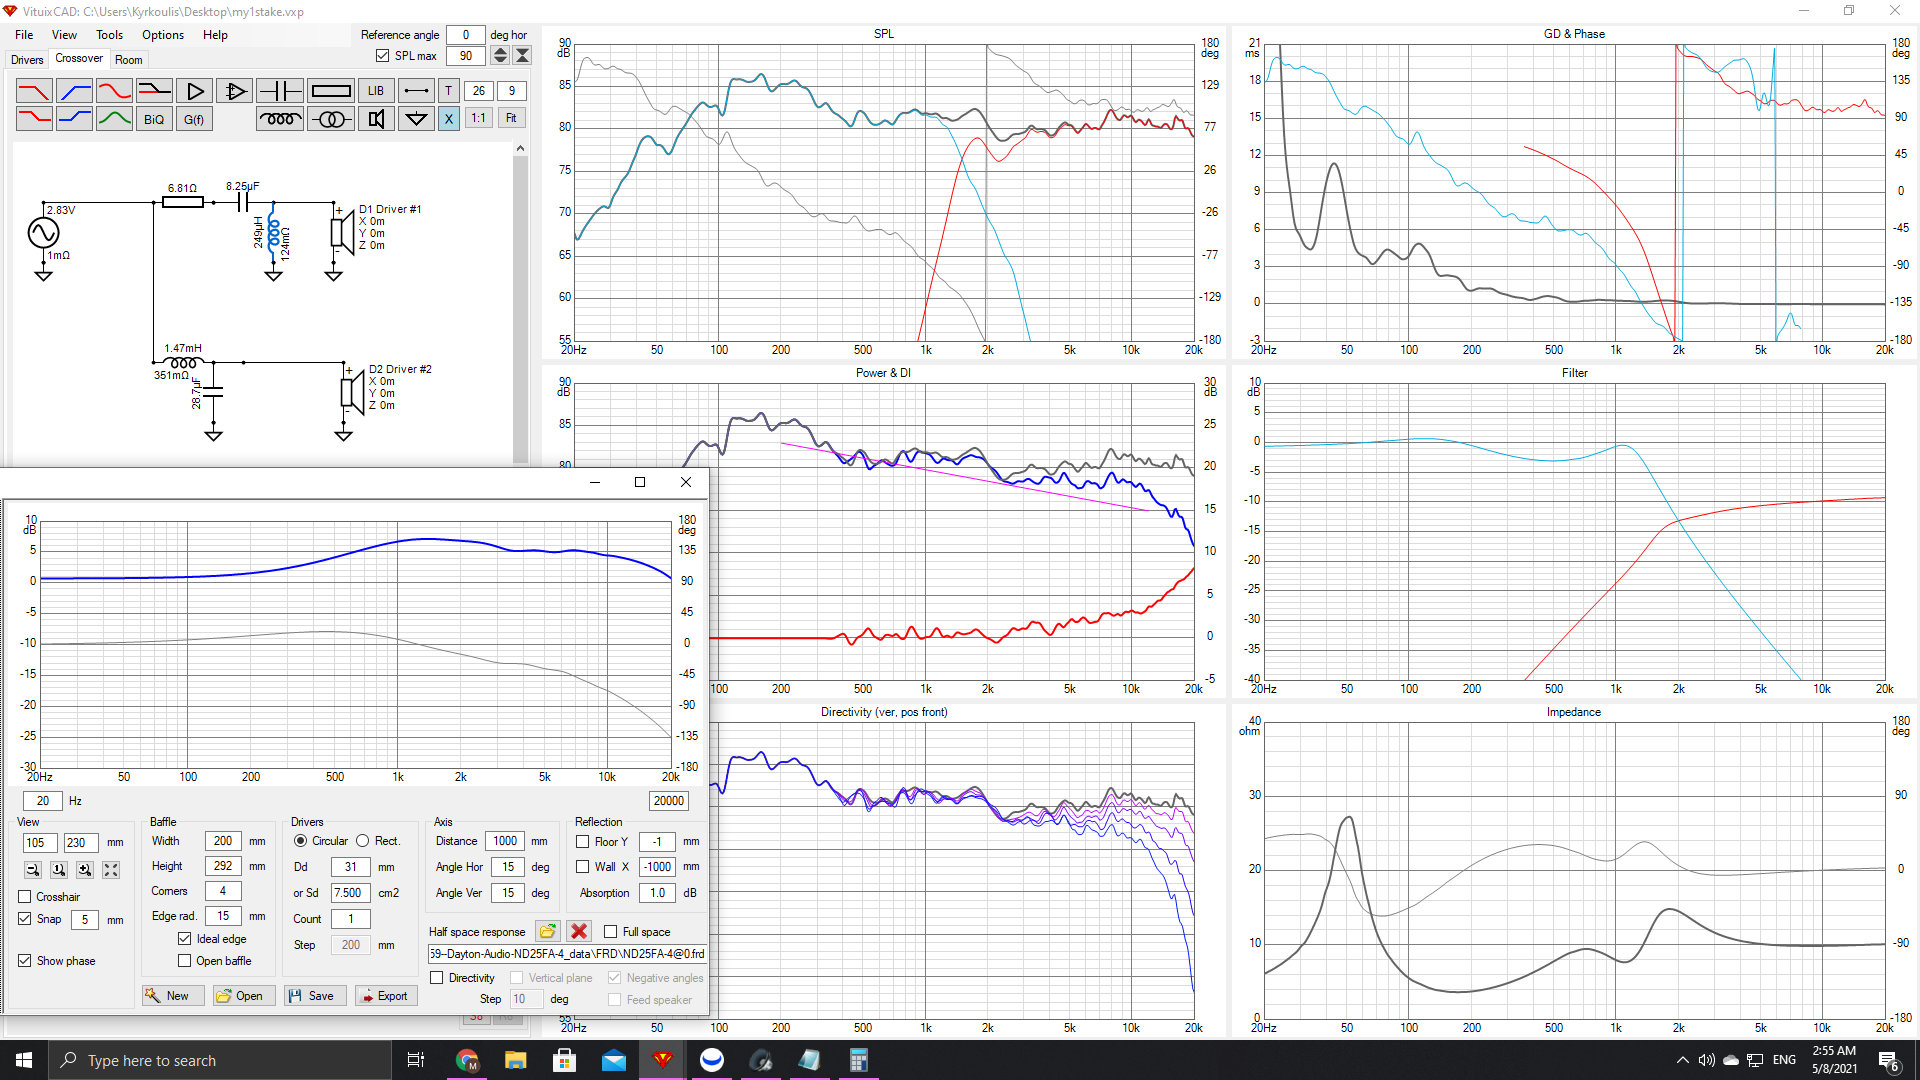1920x1080 pixels.
Task: Open half space response file folder
Action: click(547, 931)
